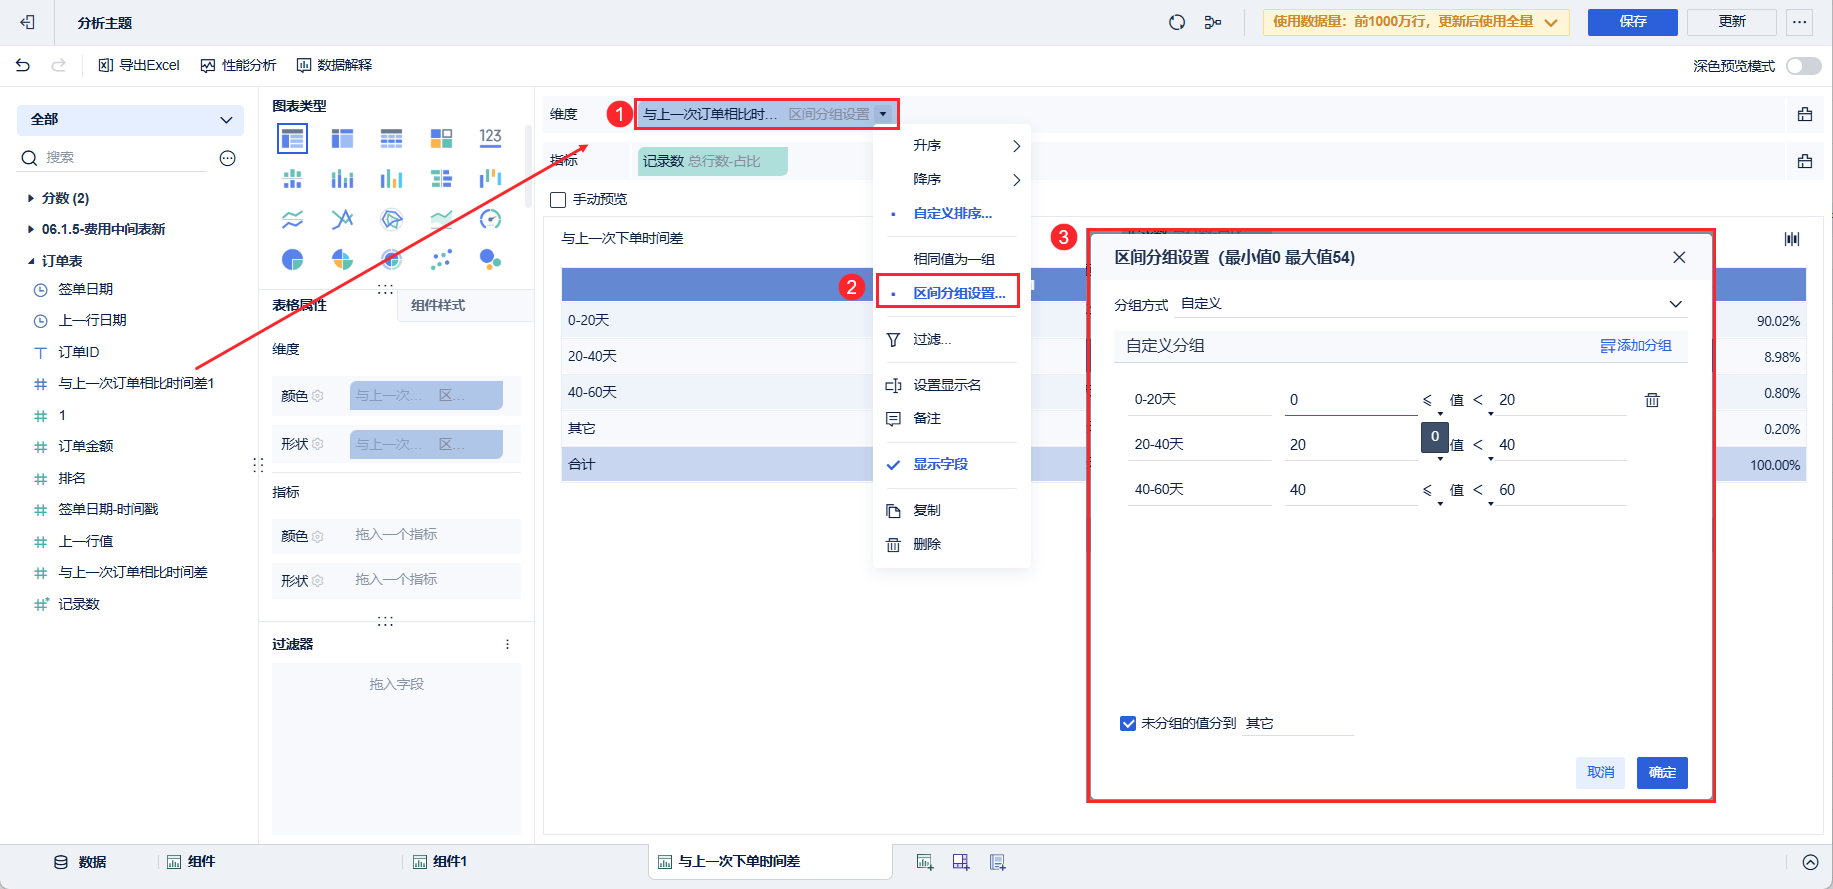Choose 相同值为一组 from the menu
This screenshot has width=1833, height=889.
[x=952, y=259]
